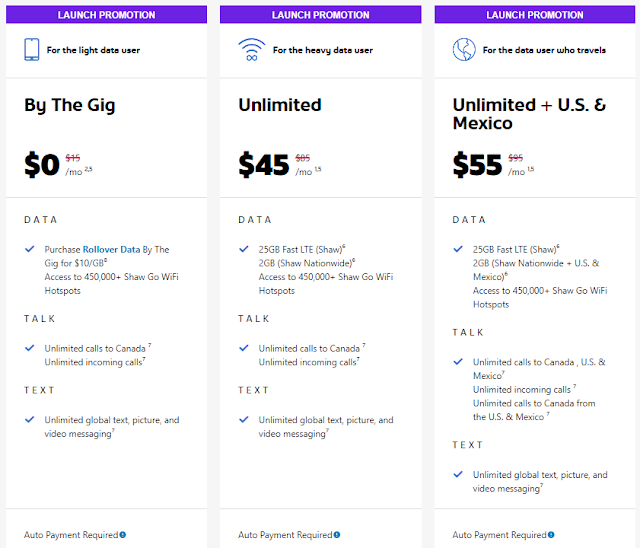640x548 pixels.
Task: Click the globe icon for traveling data user
Action: (x=464, y=50)
